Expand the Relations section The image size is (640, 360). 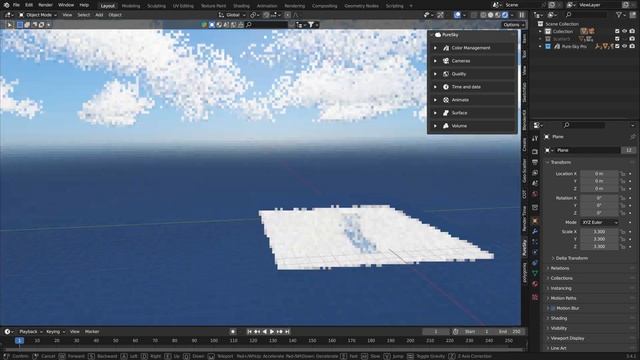[x=560, y=269]
